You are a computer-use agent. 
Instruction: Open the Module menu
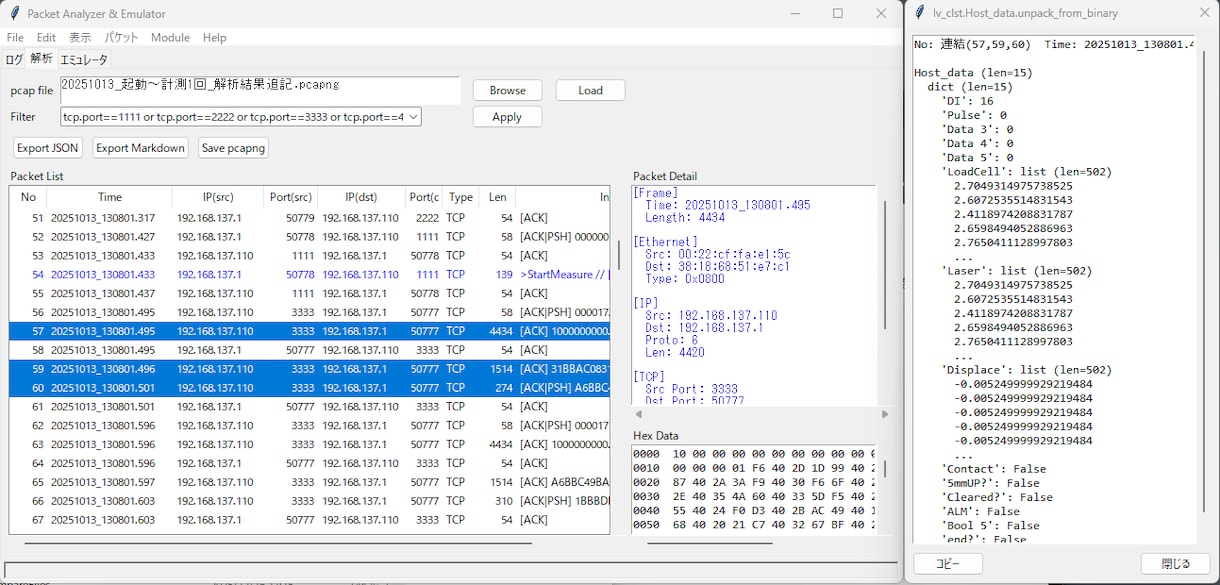[170, 37]
